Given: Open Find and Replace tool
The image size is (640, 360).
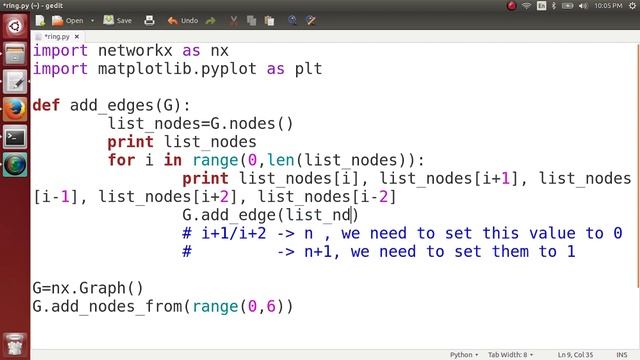Looking at the screenshot, I should pyautogui.click(x=311, y=20).
